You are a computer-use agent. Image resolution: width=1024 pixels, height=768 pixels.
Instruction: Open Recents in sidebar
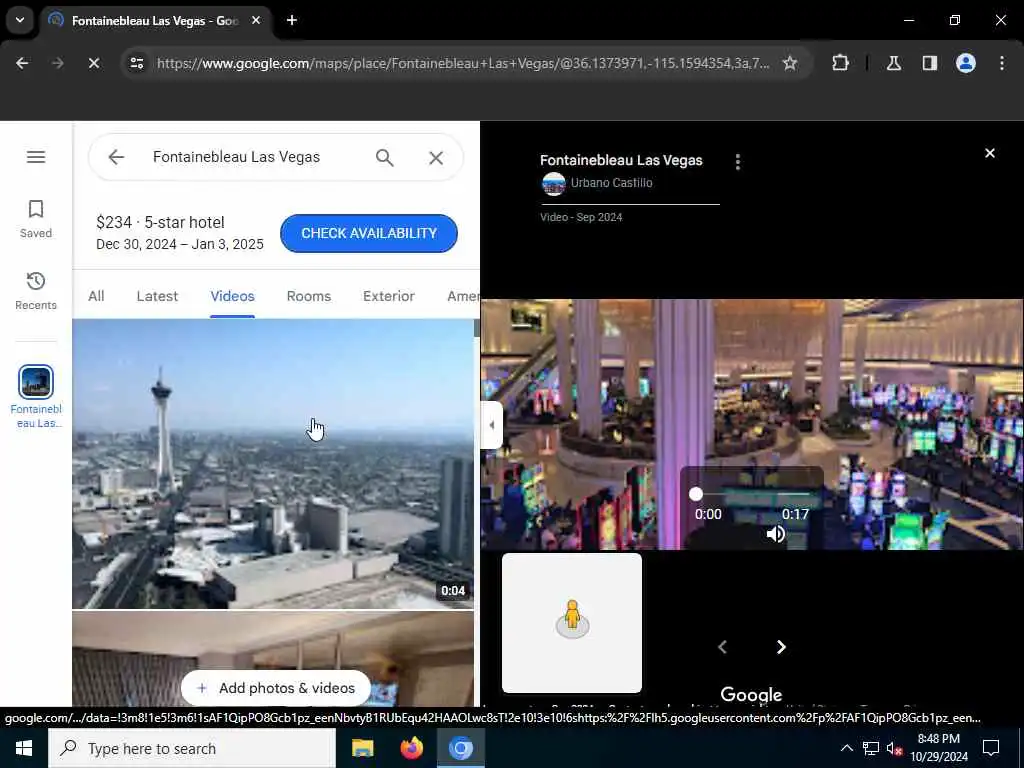pyautogui.click(x=36, y=291)
